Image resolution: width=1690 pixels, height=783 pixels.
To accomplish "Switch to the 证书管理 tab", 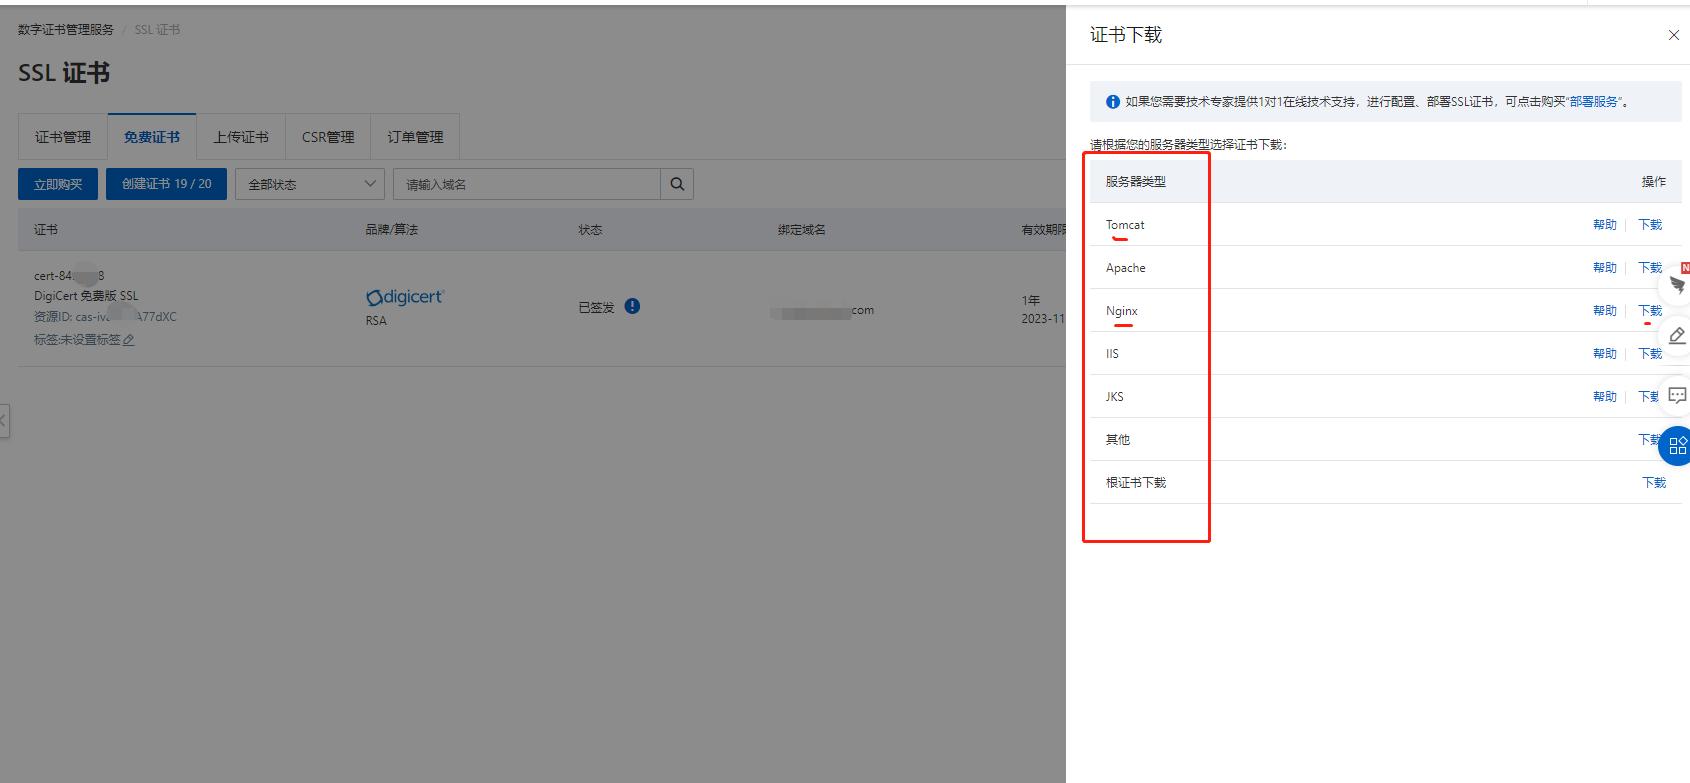I will coord(63,137).
